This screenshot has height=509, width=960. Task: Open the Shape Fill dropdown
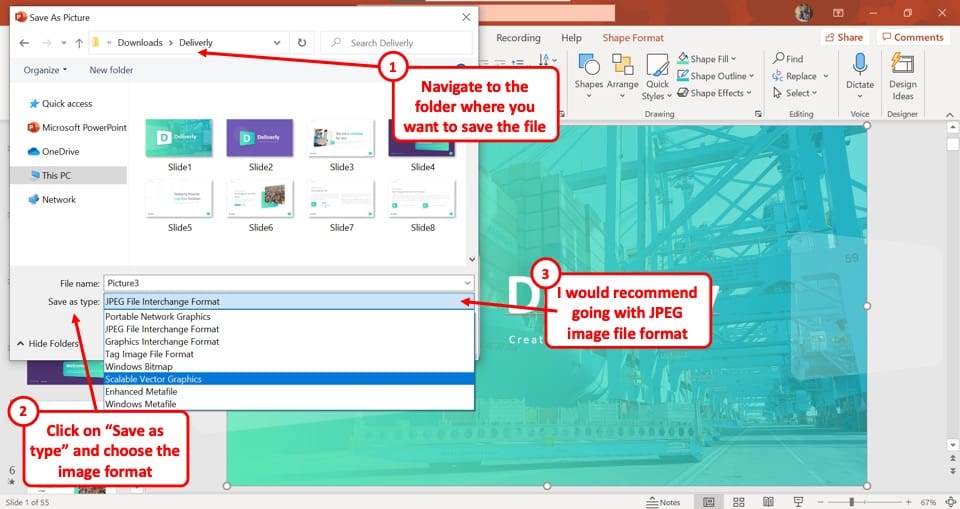pyautogui.click(x=707, y=59)
